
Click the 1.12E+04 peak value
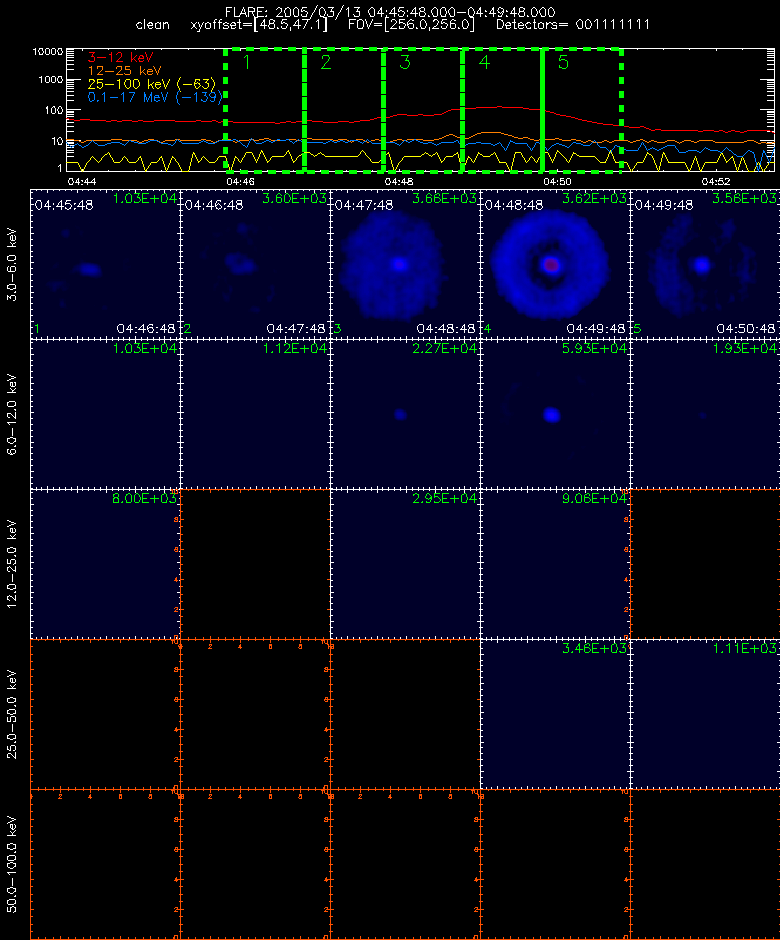(x=294, y=348)
